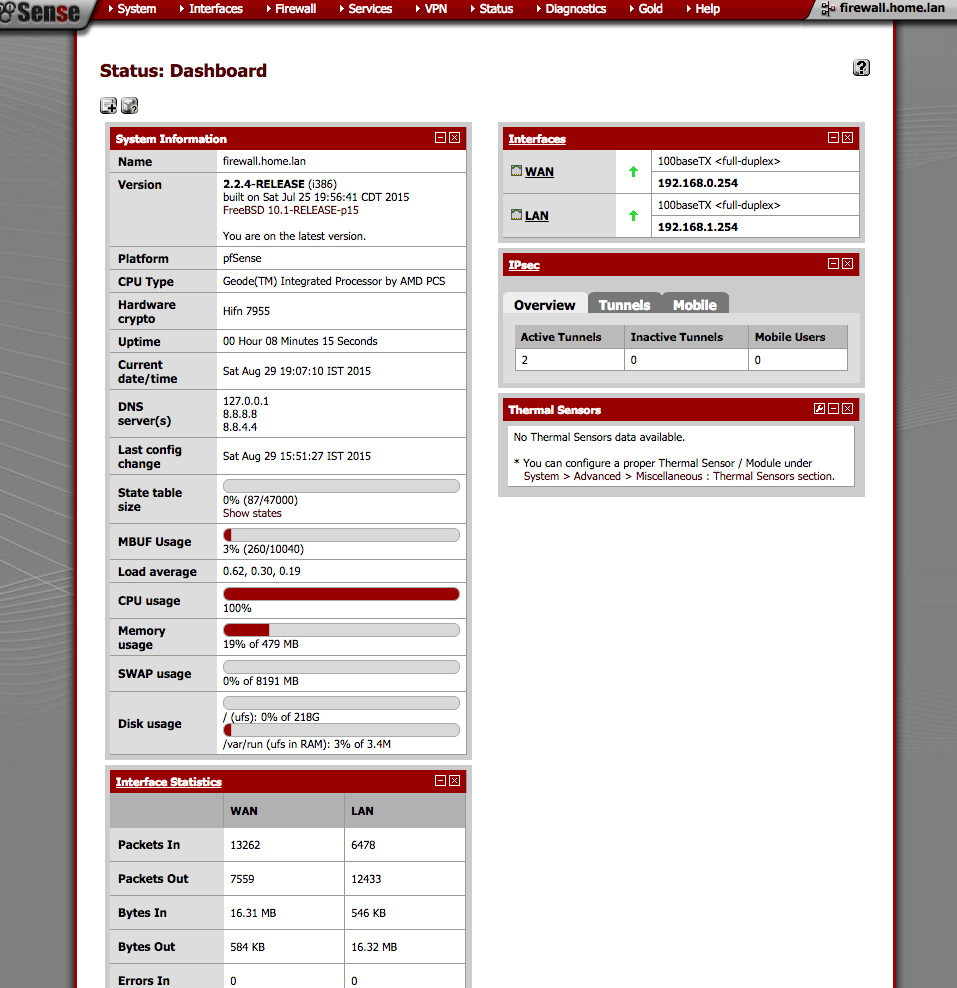The height and width of the screenshot is (988, 957).
Task: Collapse the Interface Statistics widget
Action: coord(440,781)
